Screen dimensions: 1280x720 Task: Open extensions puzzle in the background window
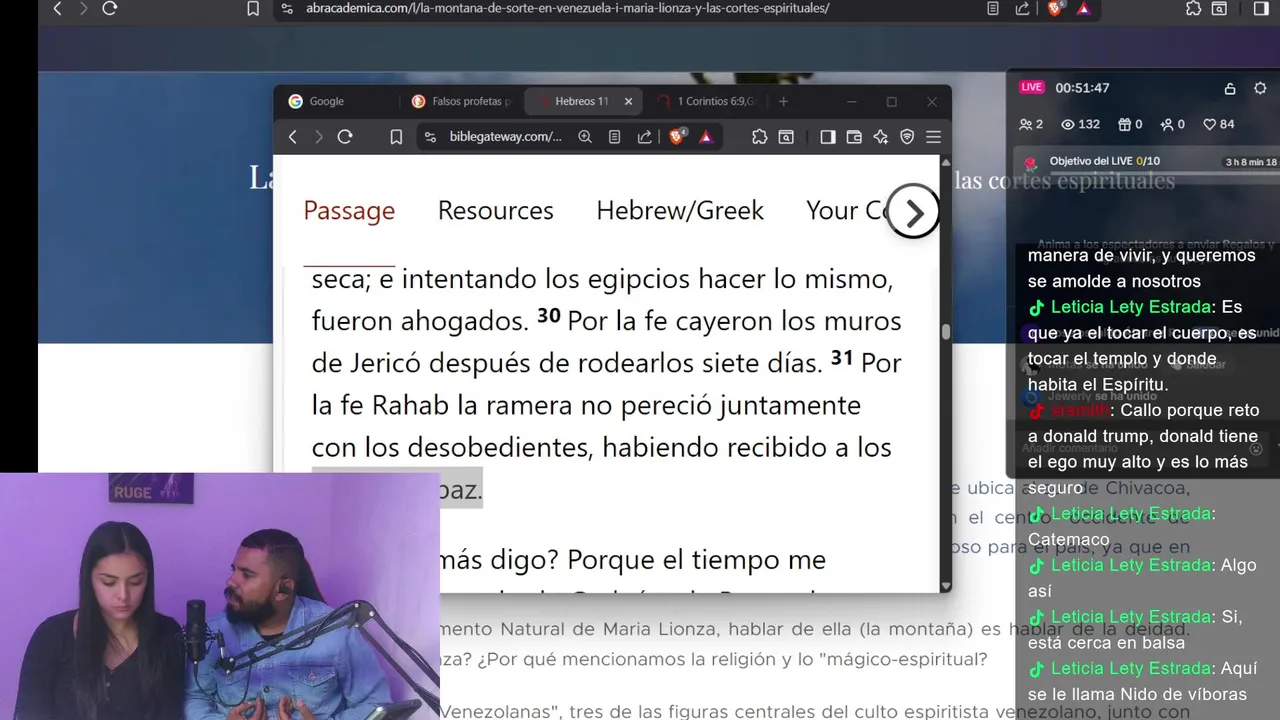tap(1193, 8)
